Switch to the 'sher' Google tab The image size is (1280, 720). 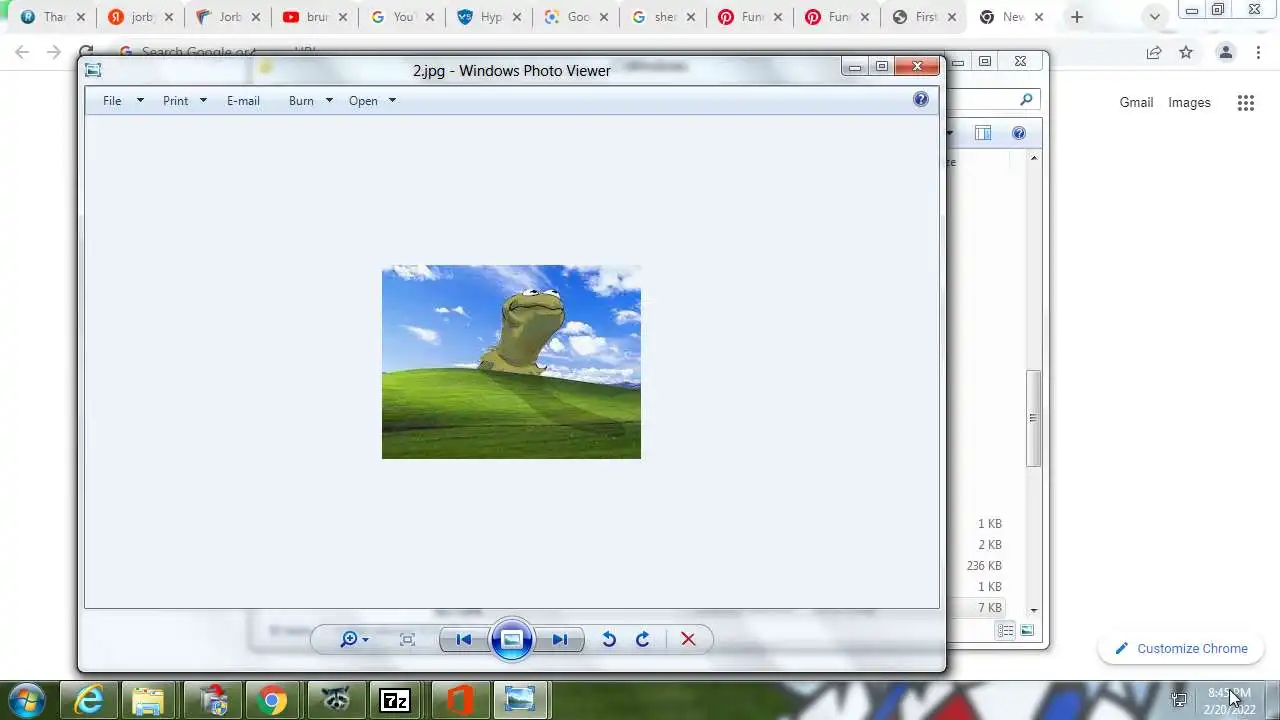(x=665, y=17)
